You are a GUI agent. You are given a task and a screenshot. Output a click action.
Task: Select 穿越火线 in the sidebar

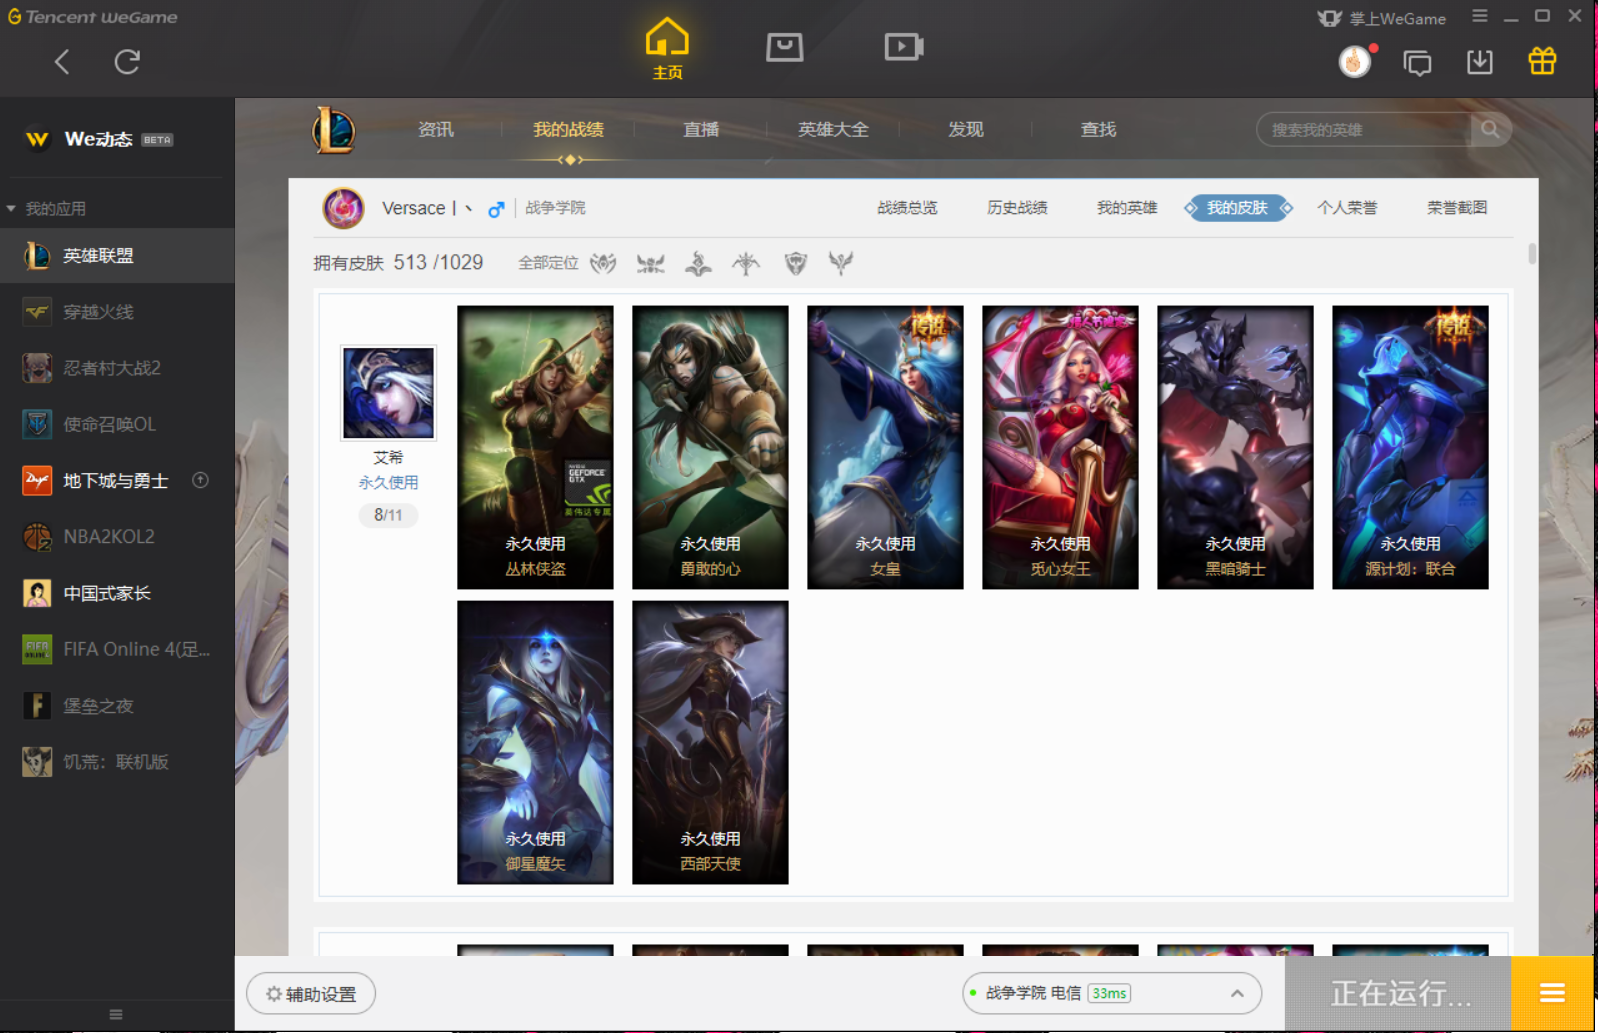(x=117, y=312)
